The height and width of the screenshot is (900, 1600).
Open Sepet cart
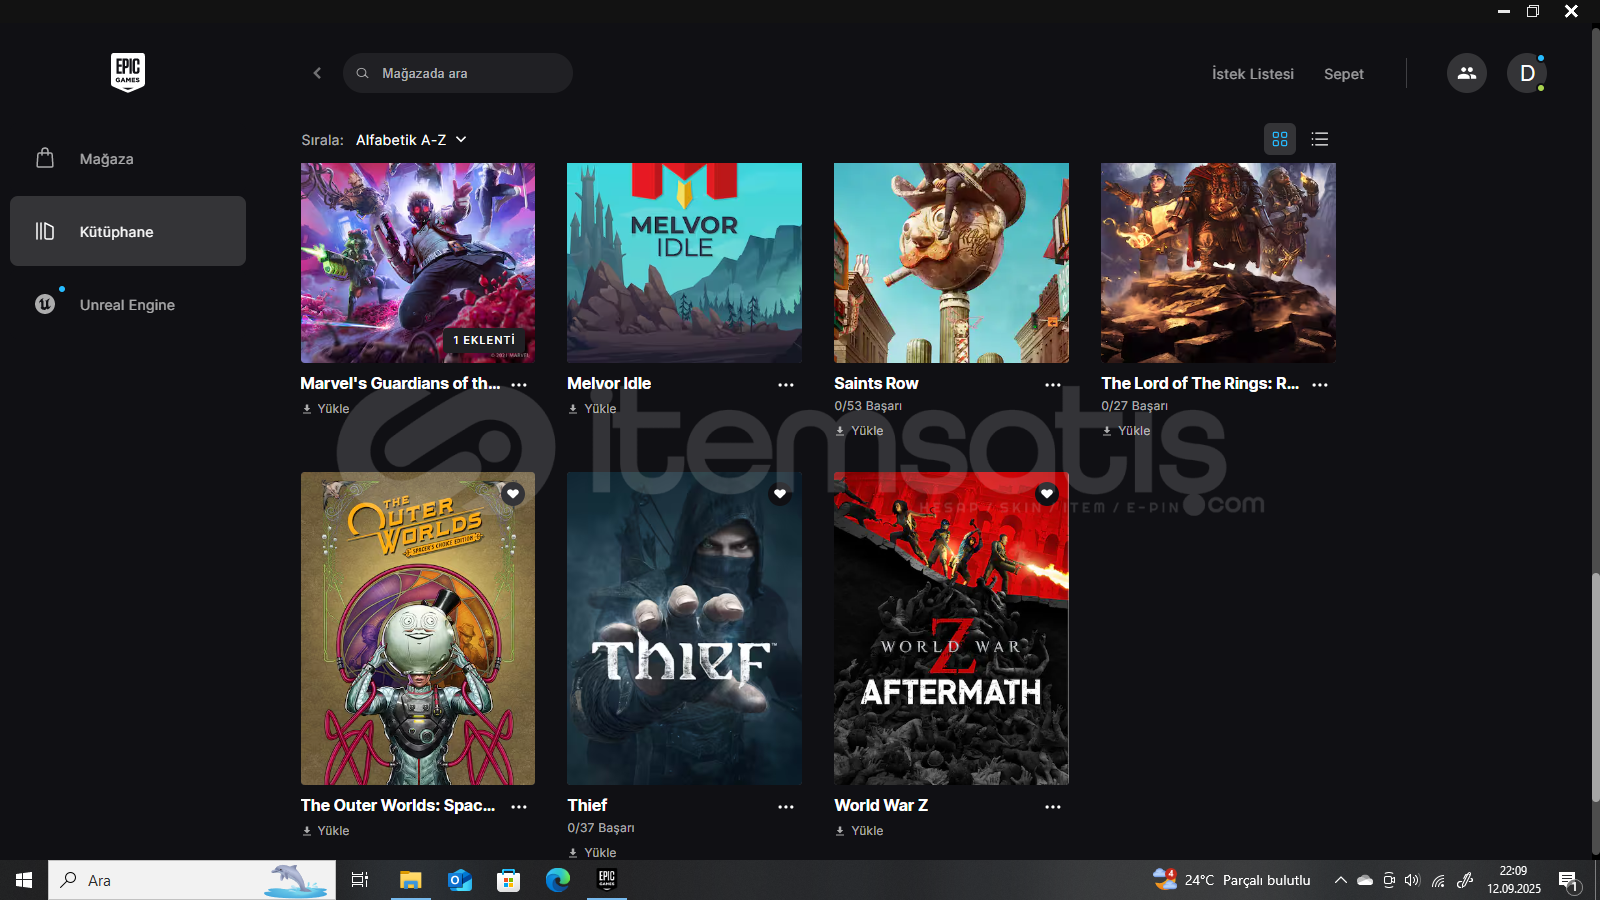pyautogui.click(x=1343, y=74)
